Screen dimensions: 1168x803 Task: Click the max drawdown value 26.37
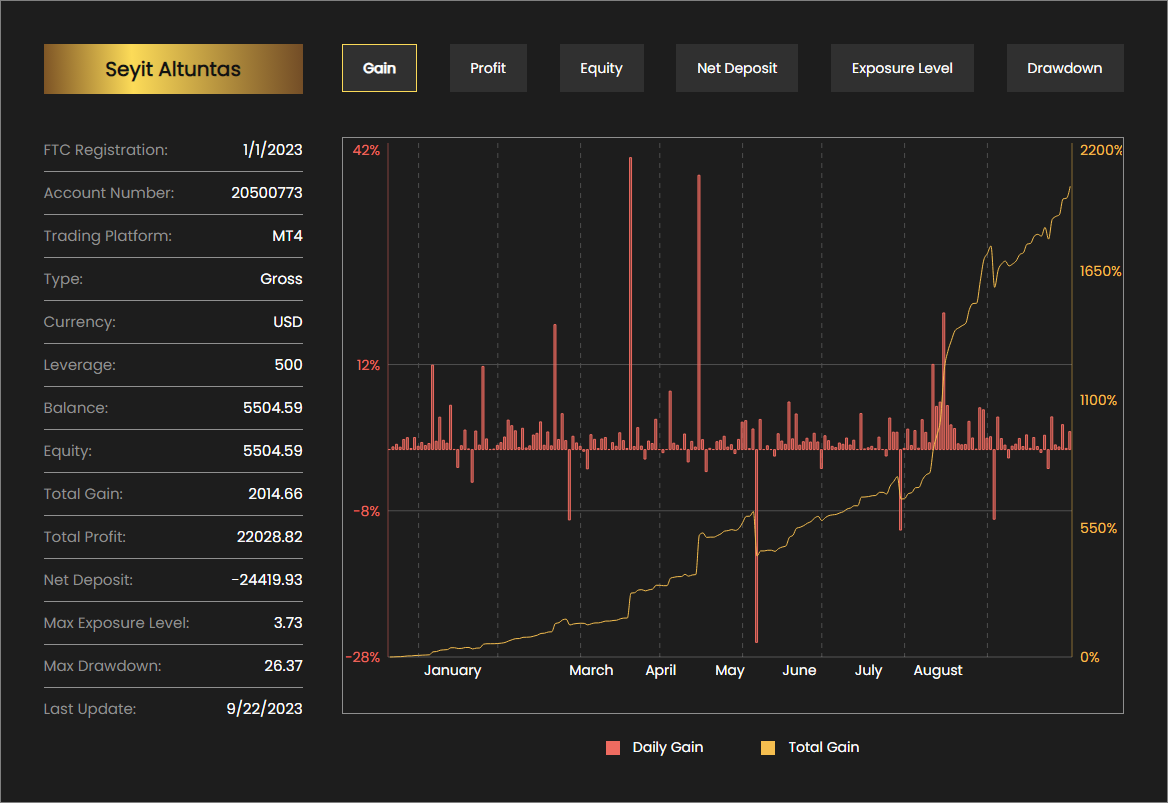tap(284, 666)
